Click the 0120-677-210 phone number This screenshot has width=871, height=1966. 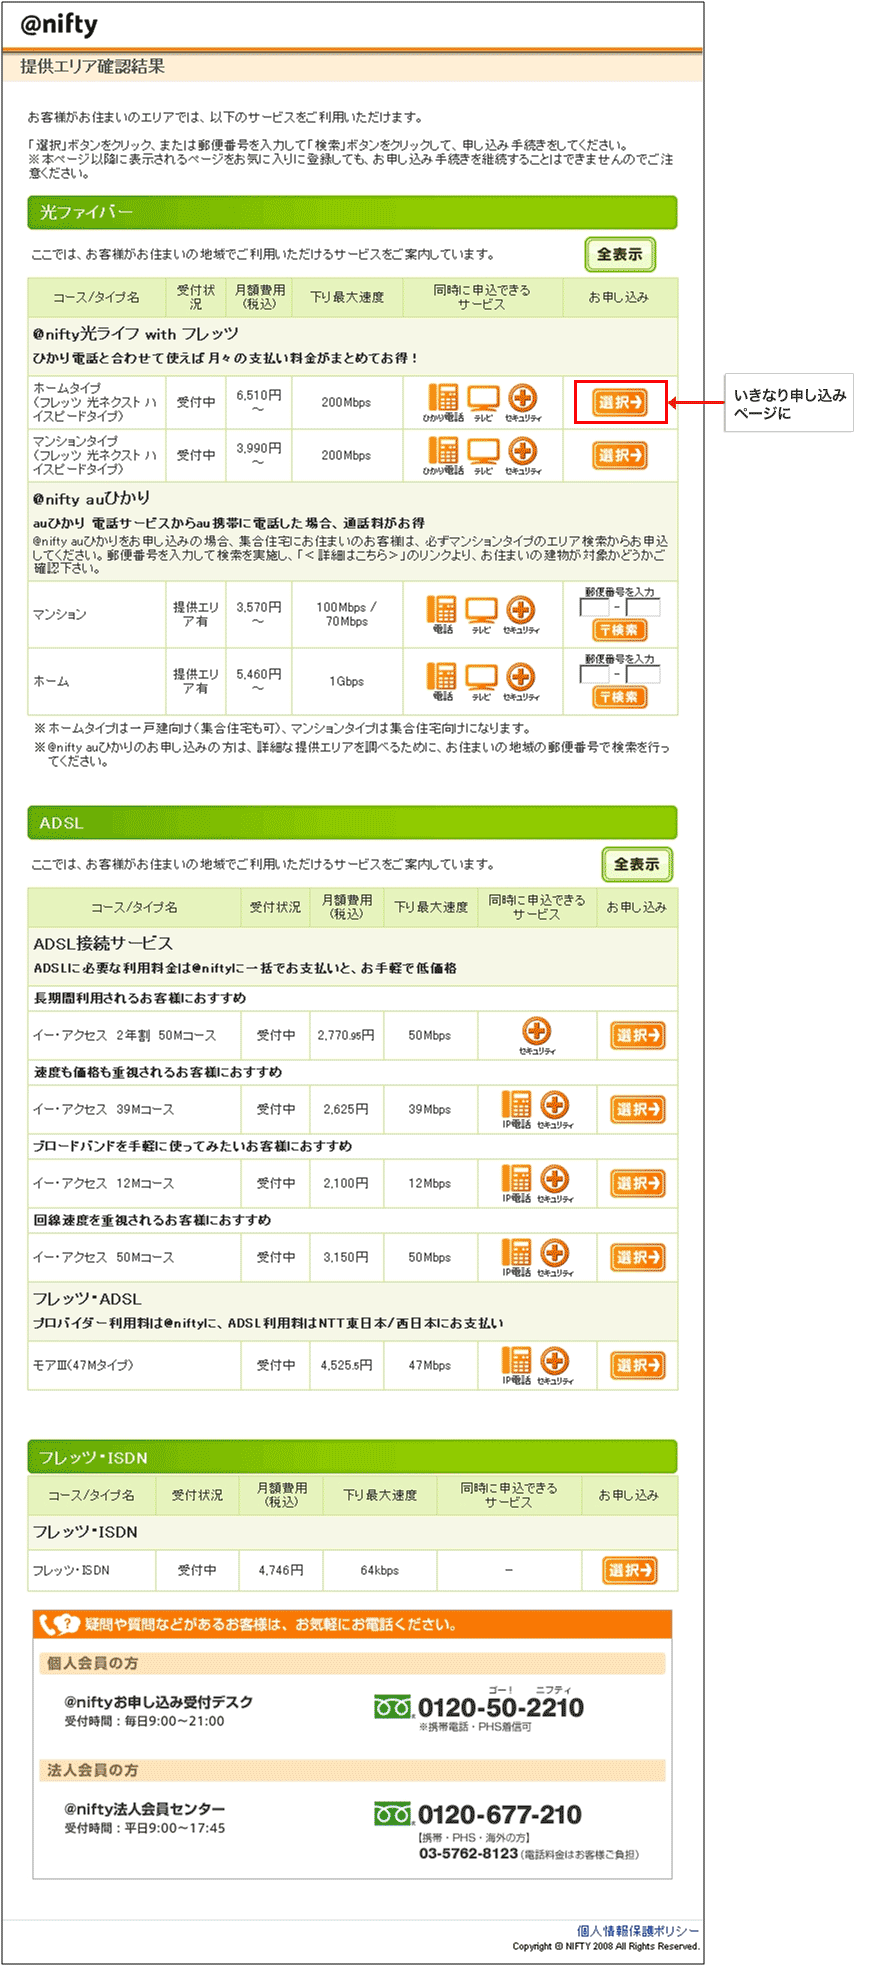pos(500,1815)
